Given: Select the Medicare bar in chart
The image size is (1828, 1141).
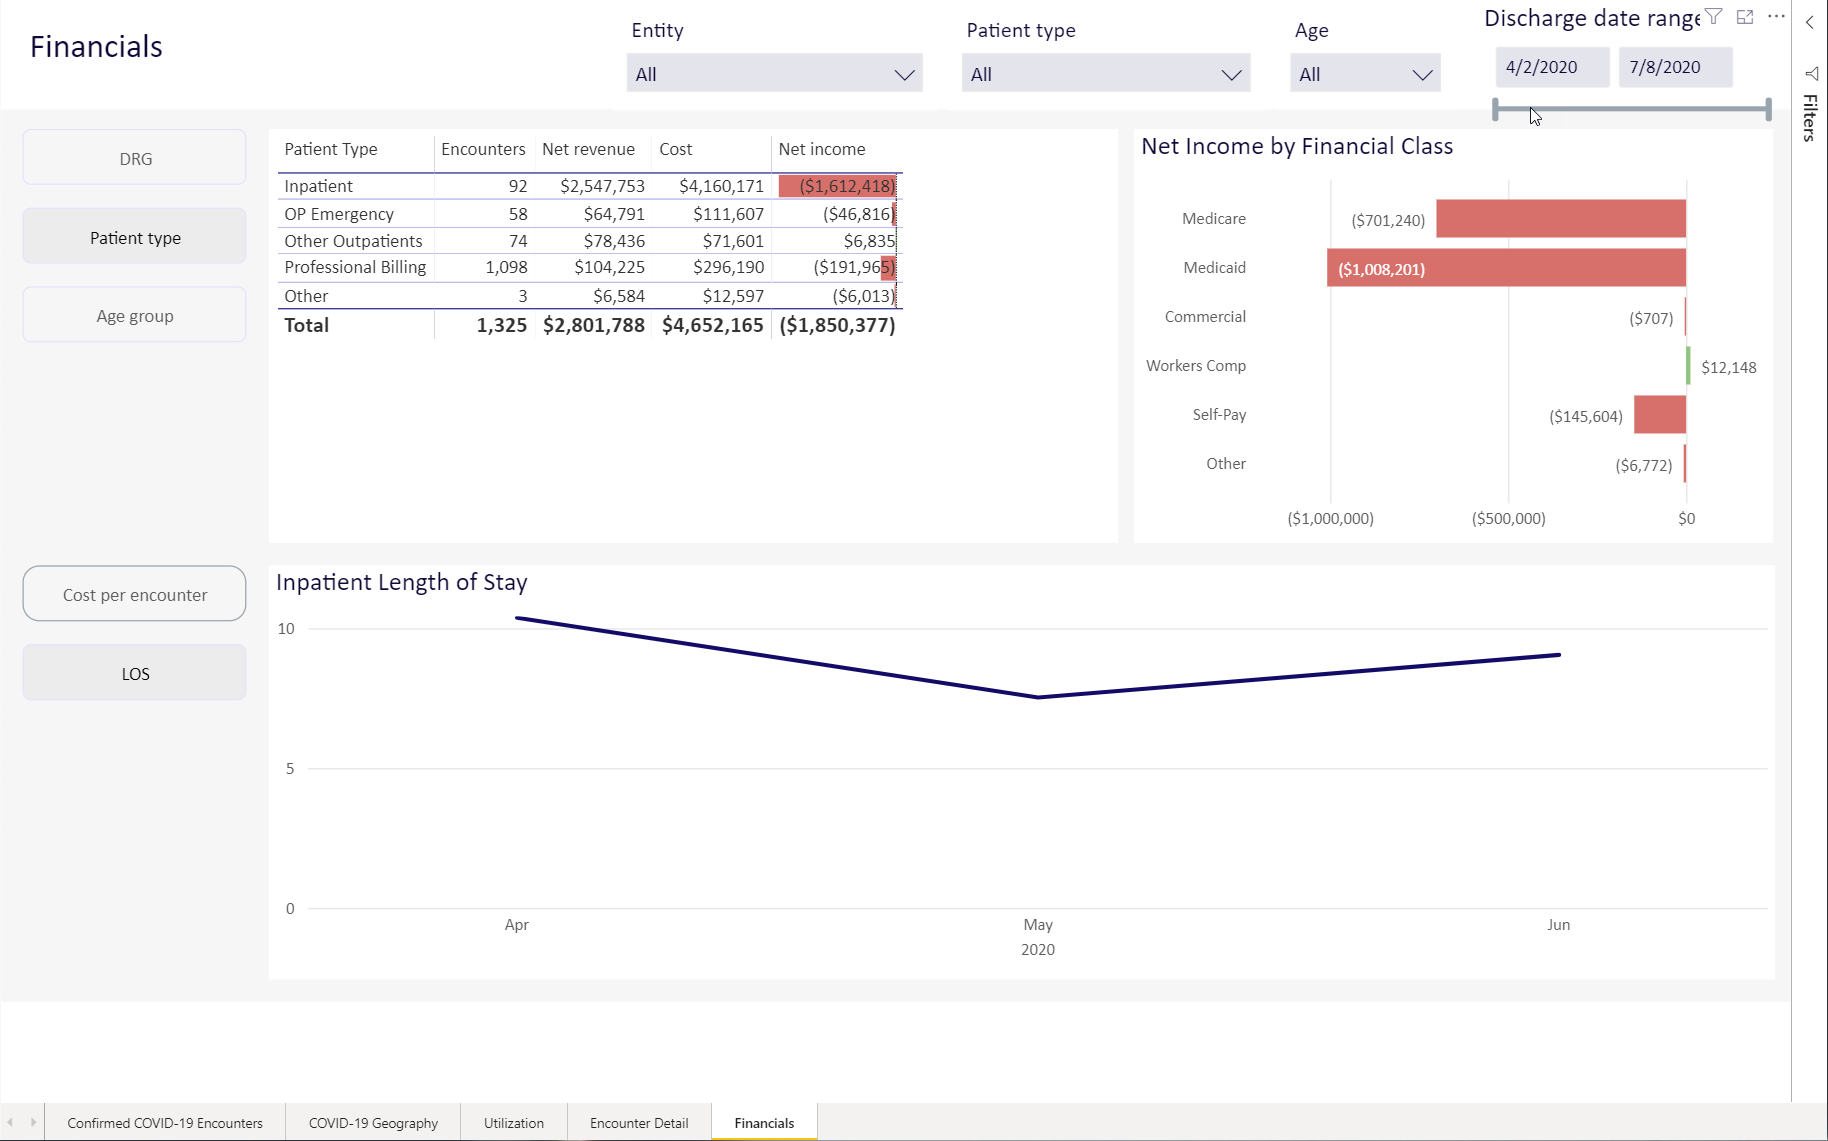Looking at the screenshot, I should 1561,219.
